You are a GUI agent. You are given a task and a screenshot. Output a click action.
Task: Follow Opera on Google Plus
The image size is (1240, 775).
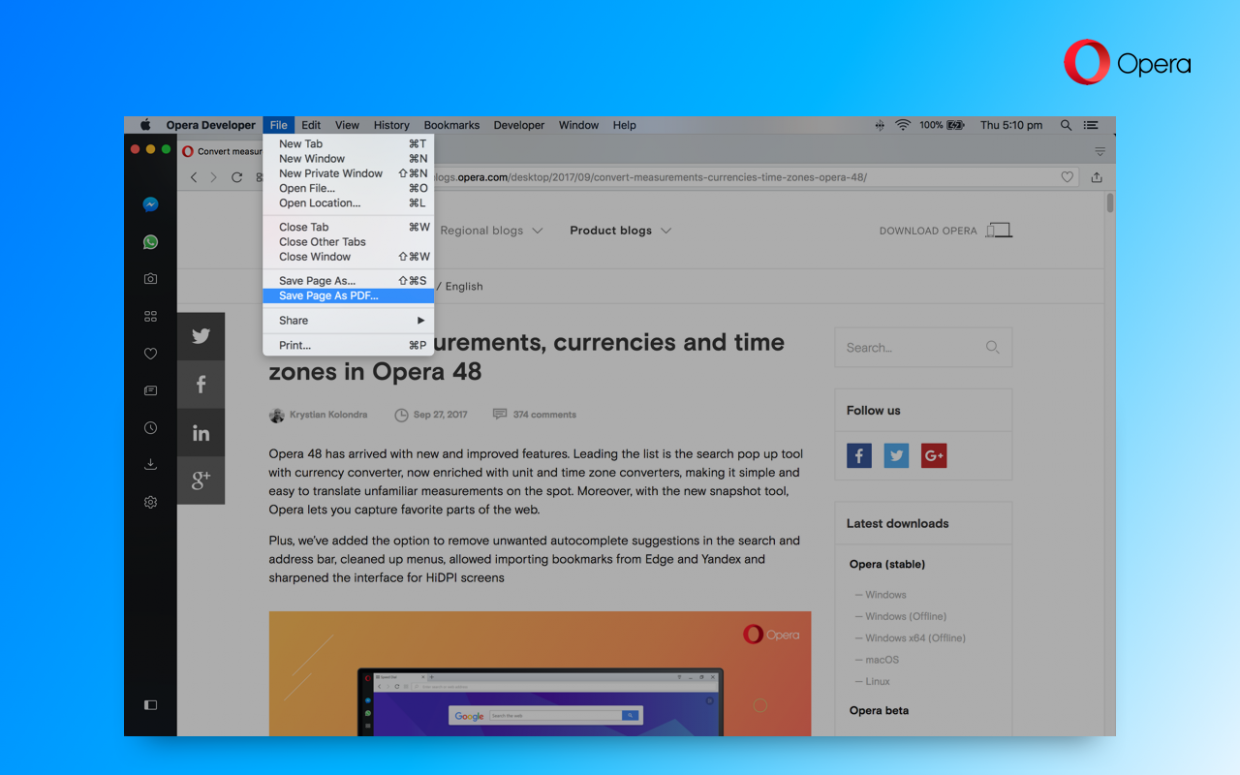pyautogui.click(x=933, y=455)
